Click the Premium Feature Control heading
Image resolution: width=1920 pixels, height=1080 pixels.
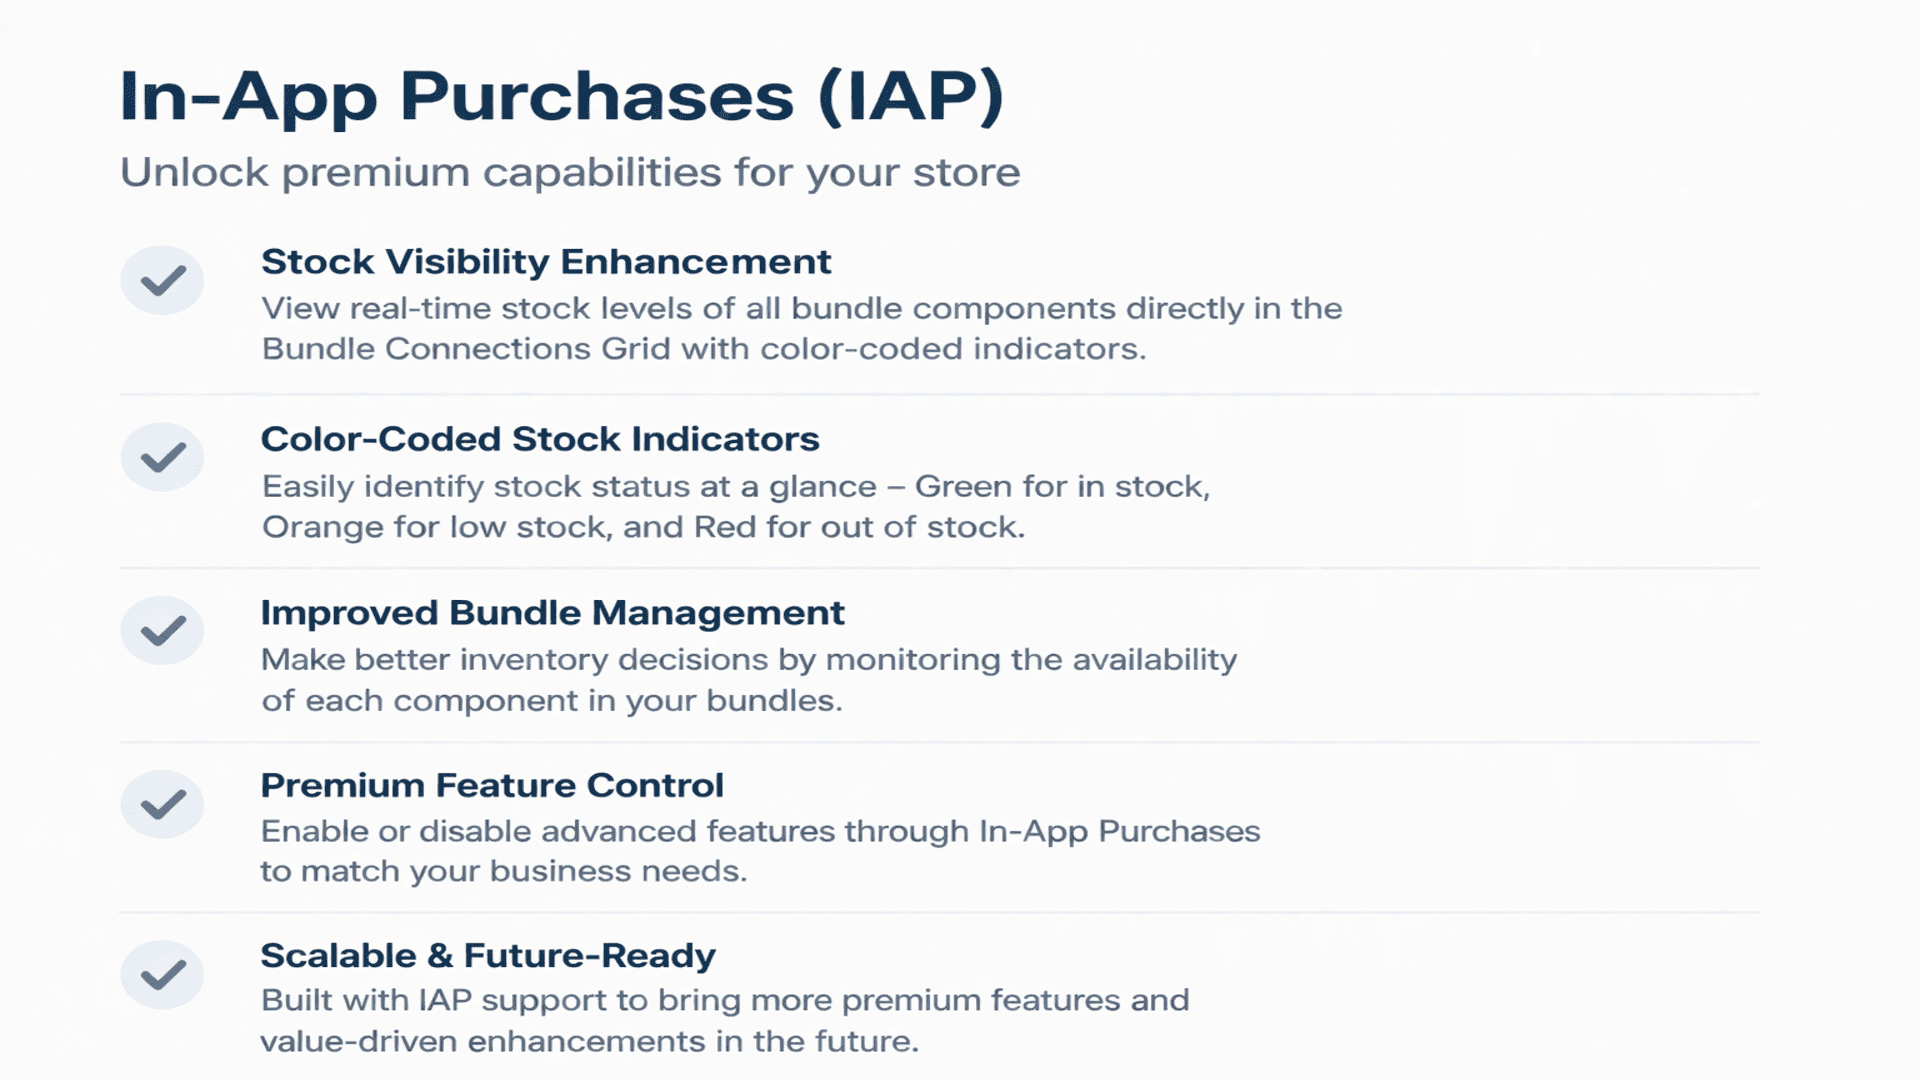click(491, 786)
